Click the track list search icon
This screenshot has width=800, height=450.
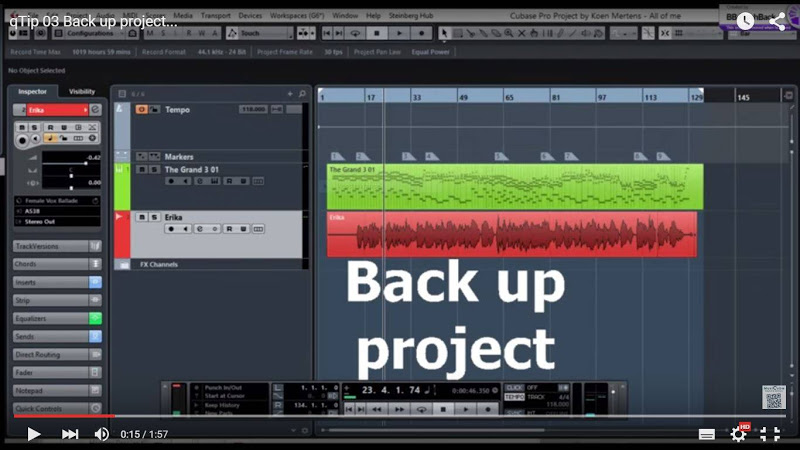tap(302, 94)
